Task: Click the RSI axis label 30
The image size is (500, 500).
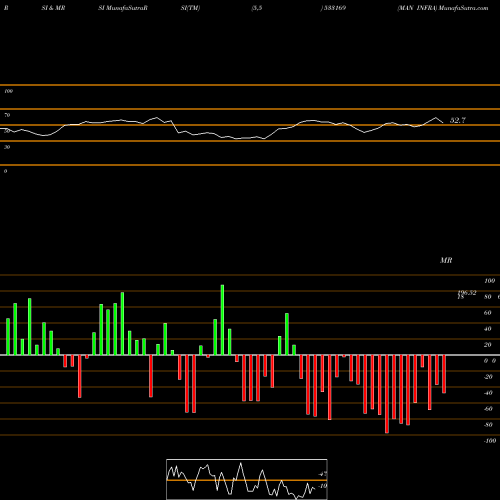Action: (7, 147)
